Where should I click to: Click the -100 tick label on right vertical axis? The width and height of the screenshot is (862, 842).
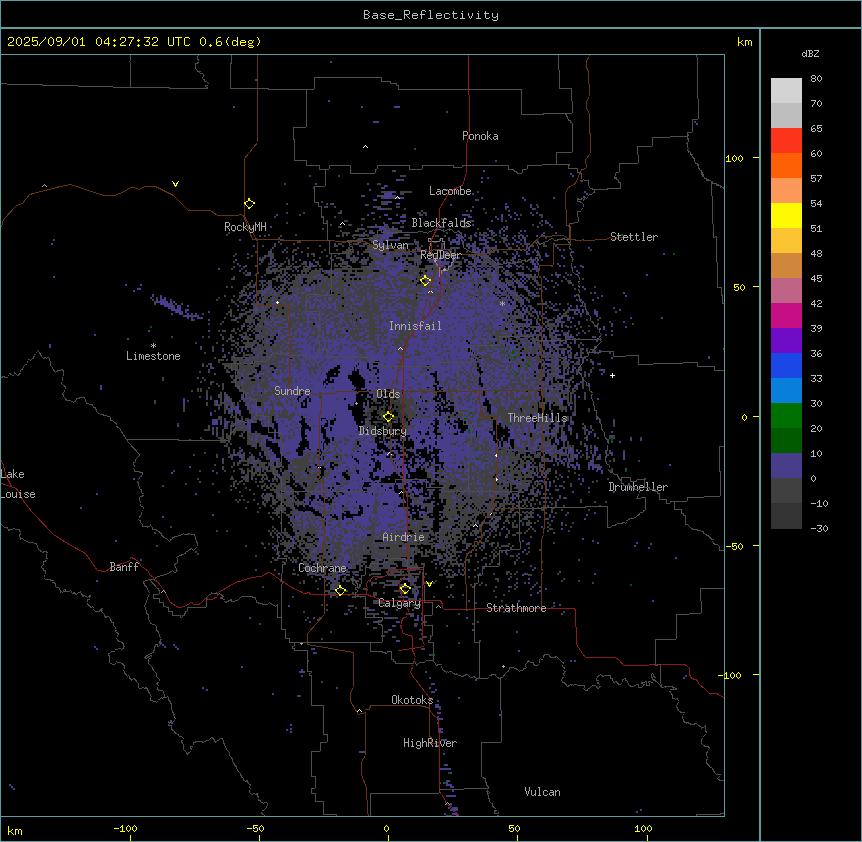730,675
